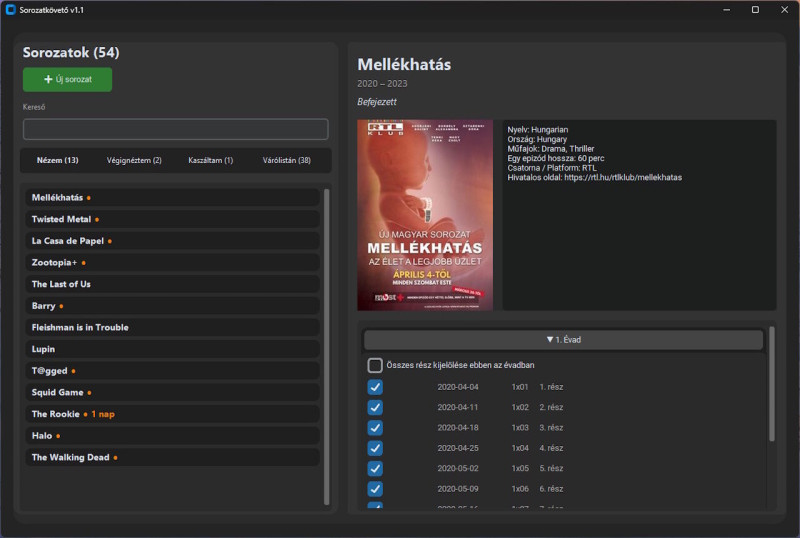Image resolution: width=800 pixels, height=538 pixels.
Task: Focus the Kereső search field
Action: tap(176, 129)
